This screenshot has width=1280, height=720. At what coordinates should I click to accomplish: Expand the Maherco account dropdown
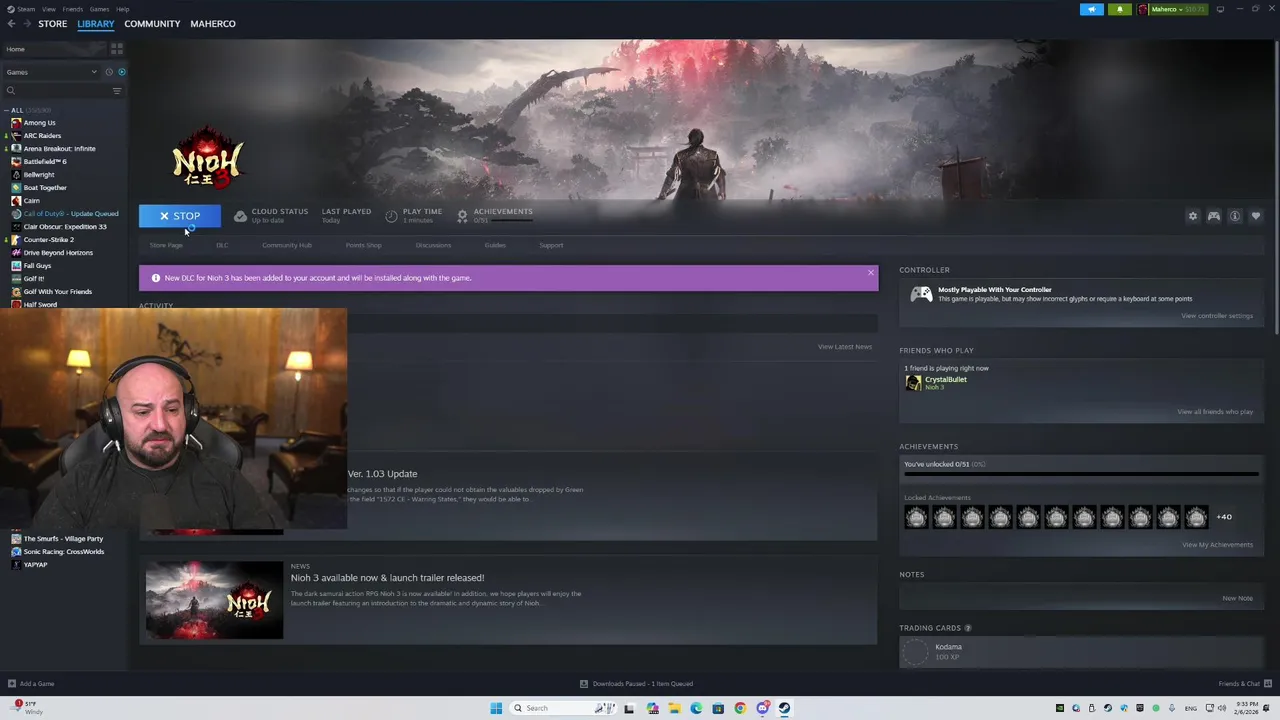point(1174,9)
